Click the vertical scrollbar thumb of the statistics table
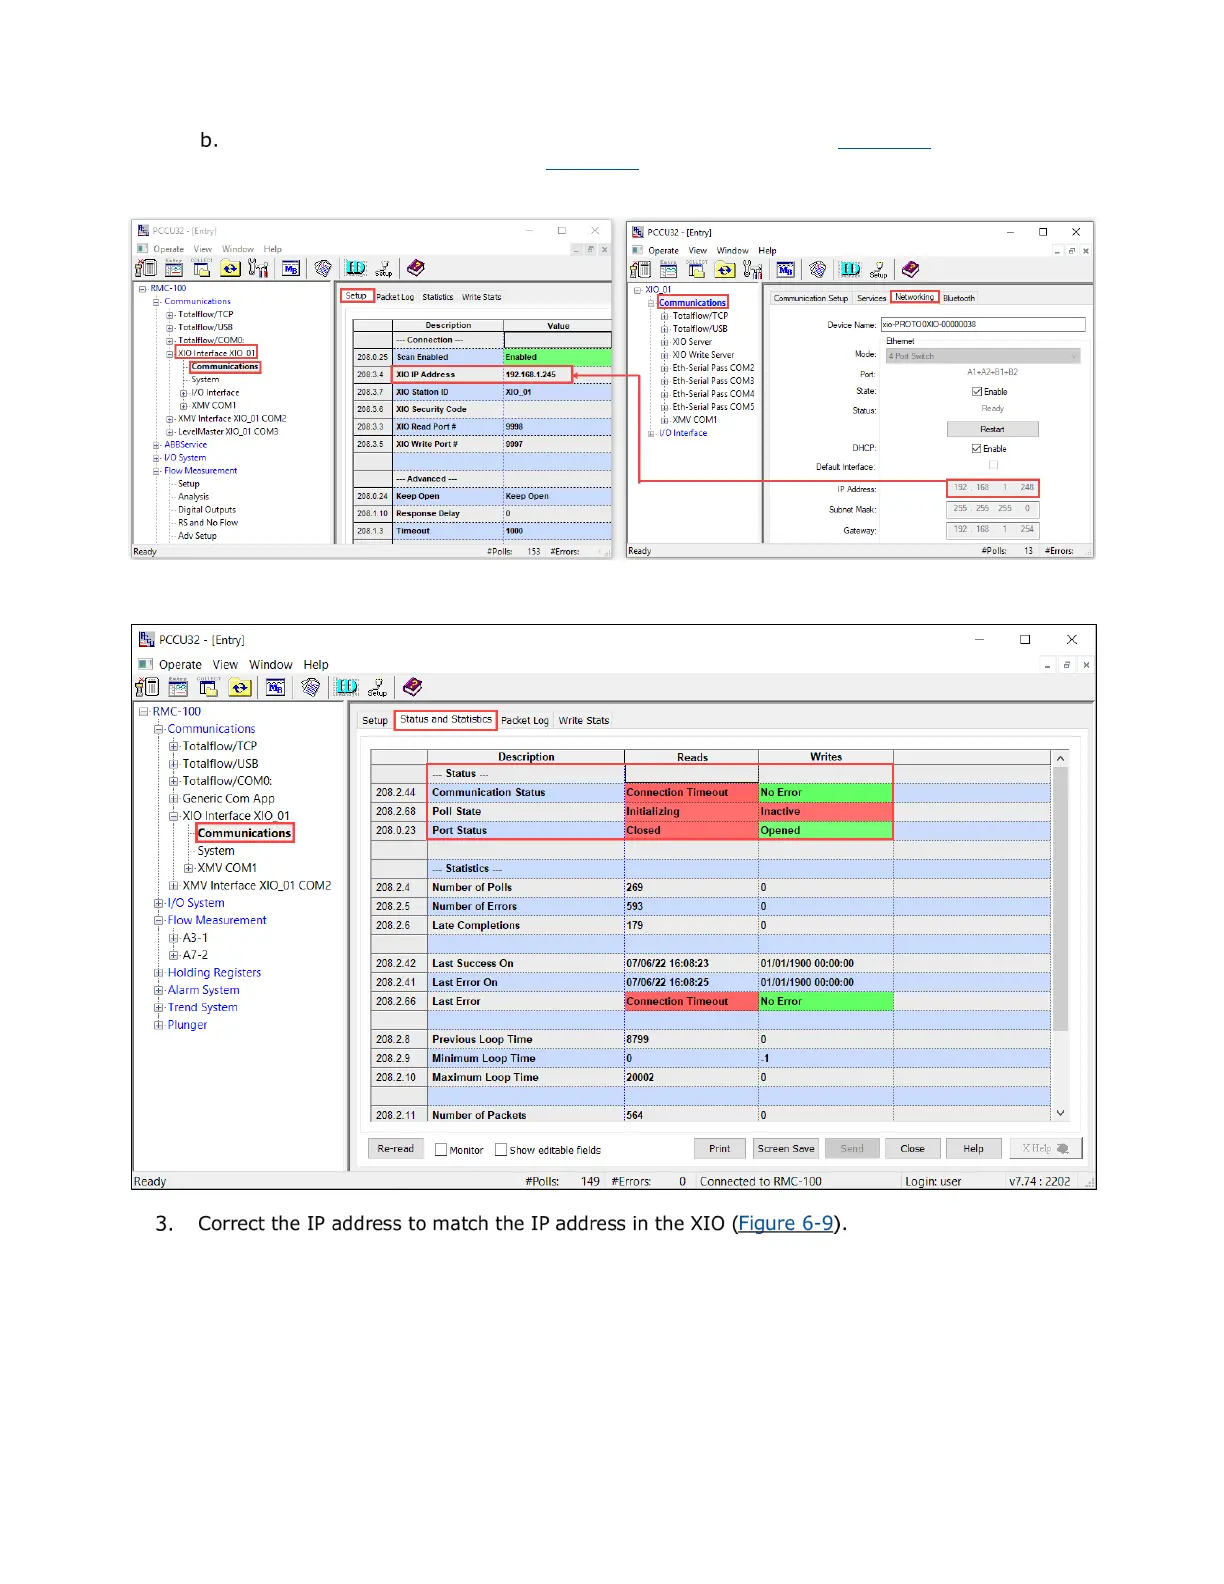 point(1061,898)
